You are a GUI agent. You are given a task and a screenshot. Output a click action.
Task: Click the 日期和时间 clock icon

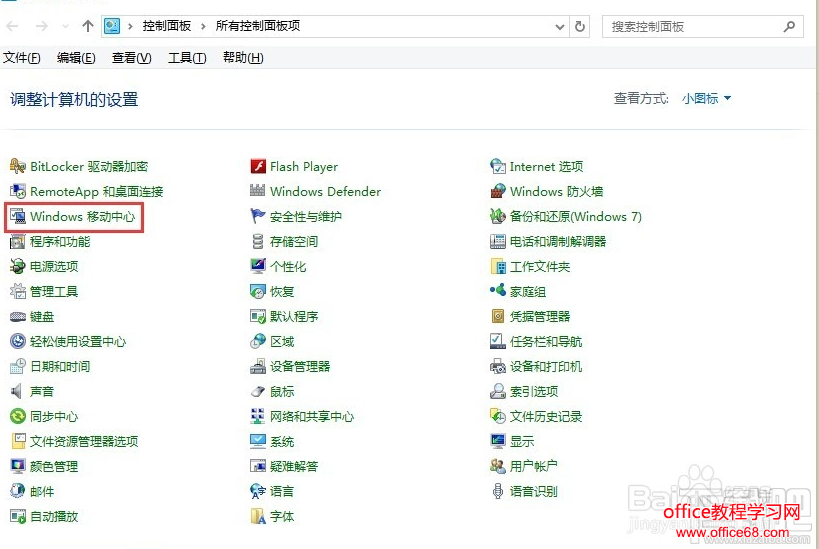(x=17, y=366)
